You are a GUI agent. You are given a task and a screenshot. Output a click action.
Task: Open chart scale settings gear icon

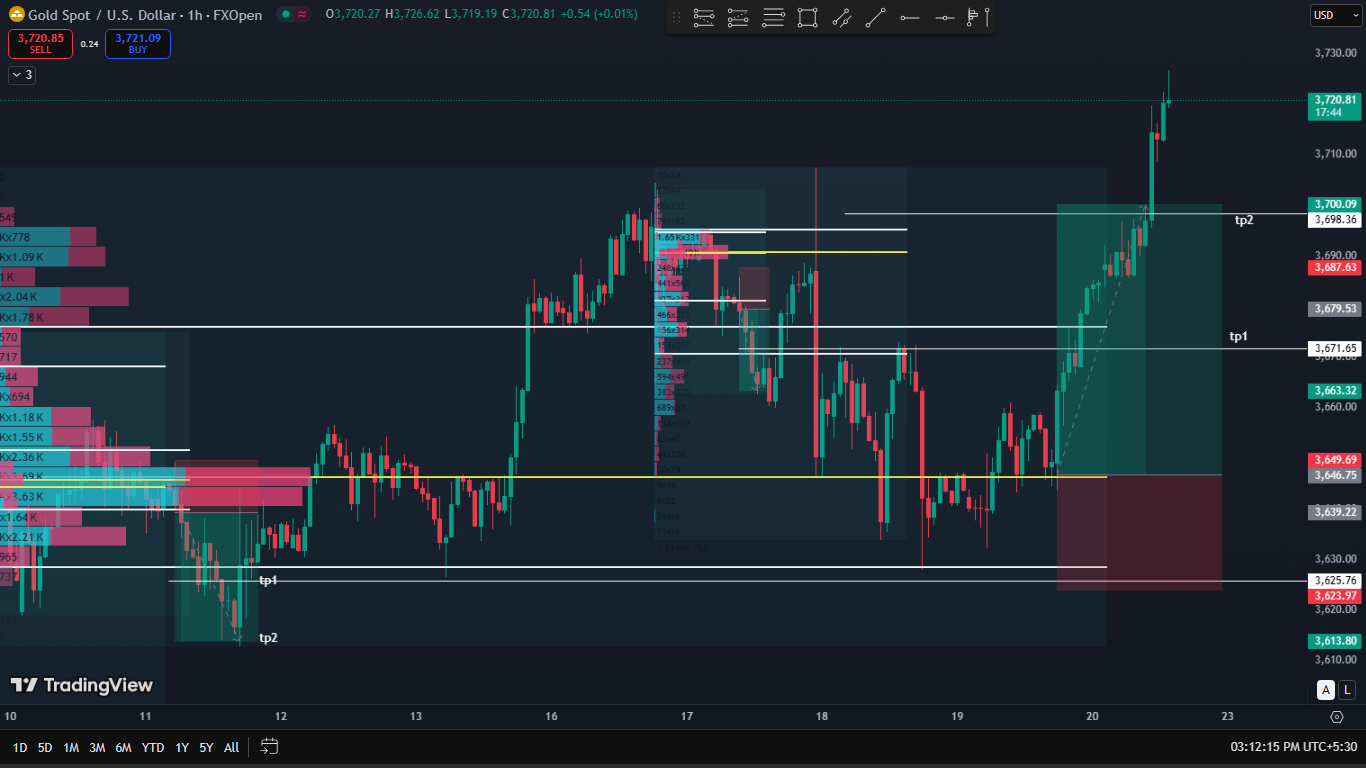pyautogui.click(x=1337, y=716)
